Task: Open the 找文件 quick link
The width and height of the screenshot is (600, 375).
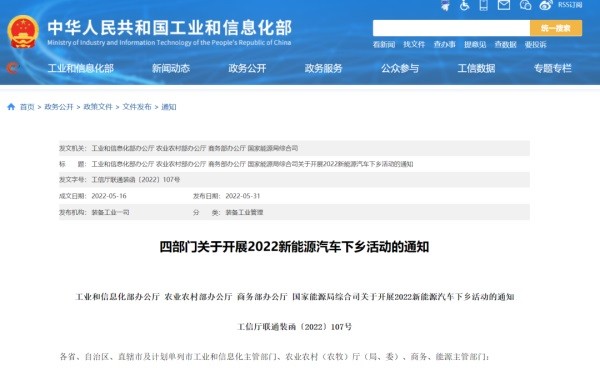Action: [414, 45]
